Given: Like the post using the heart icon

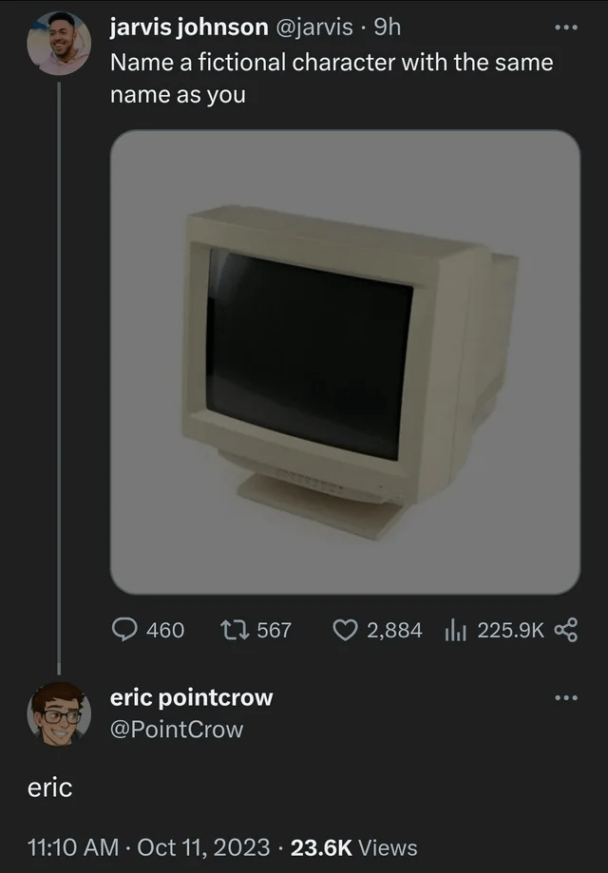Looking at the screenshot, I should point(345,629).
